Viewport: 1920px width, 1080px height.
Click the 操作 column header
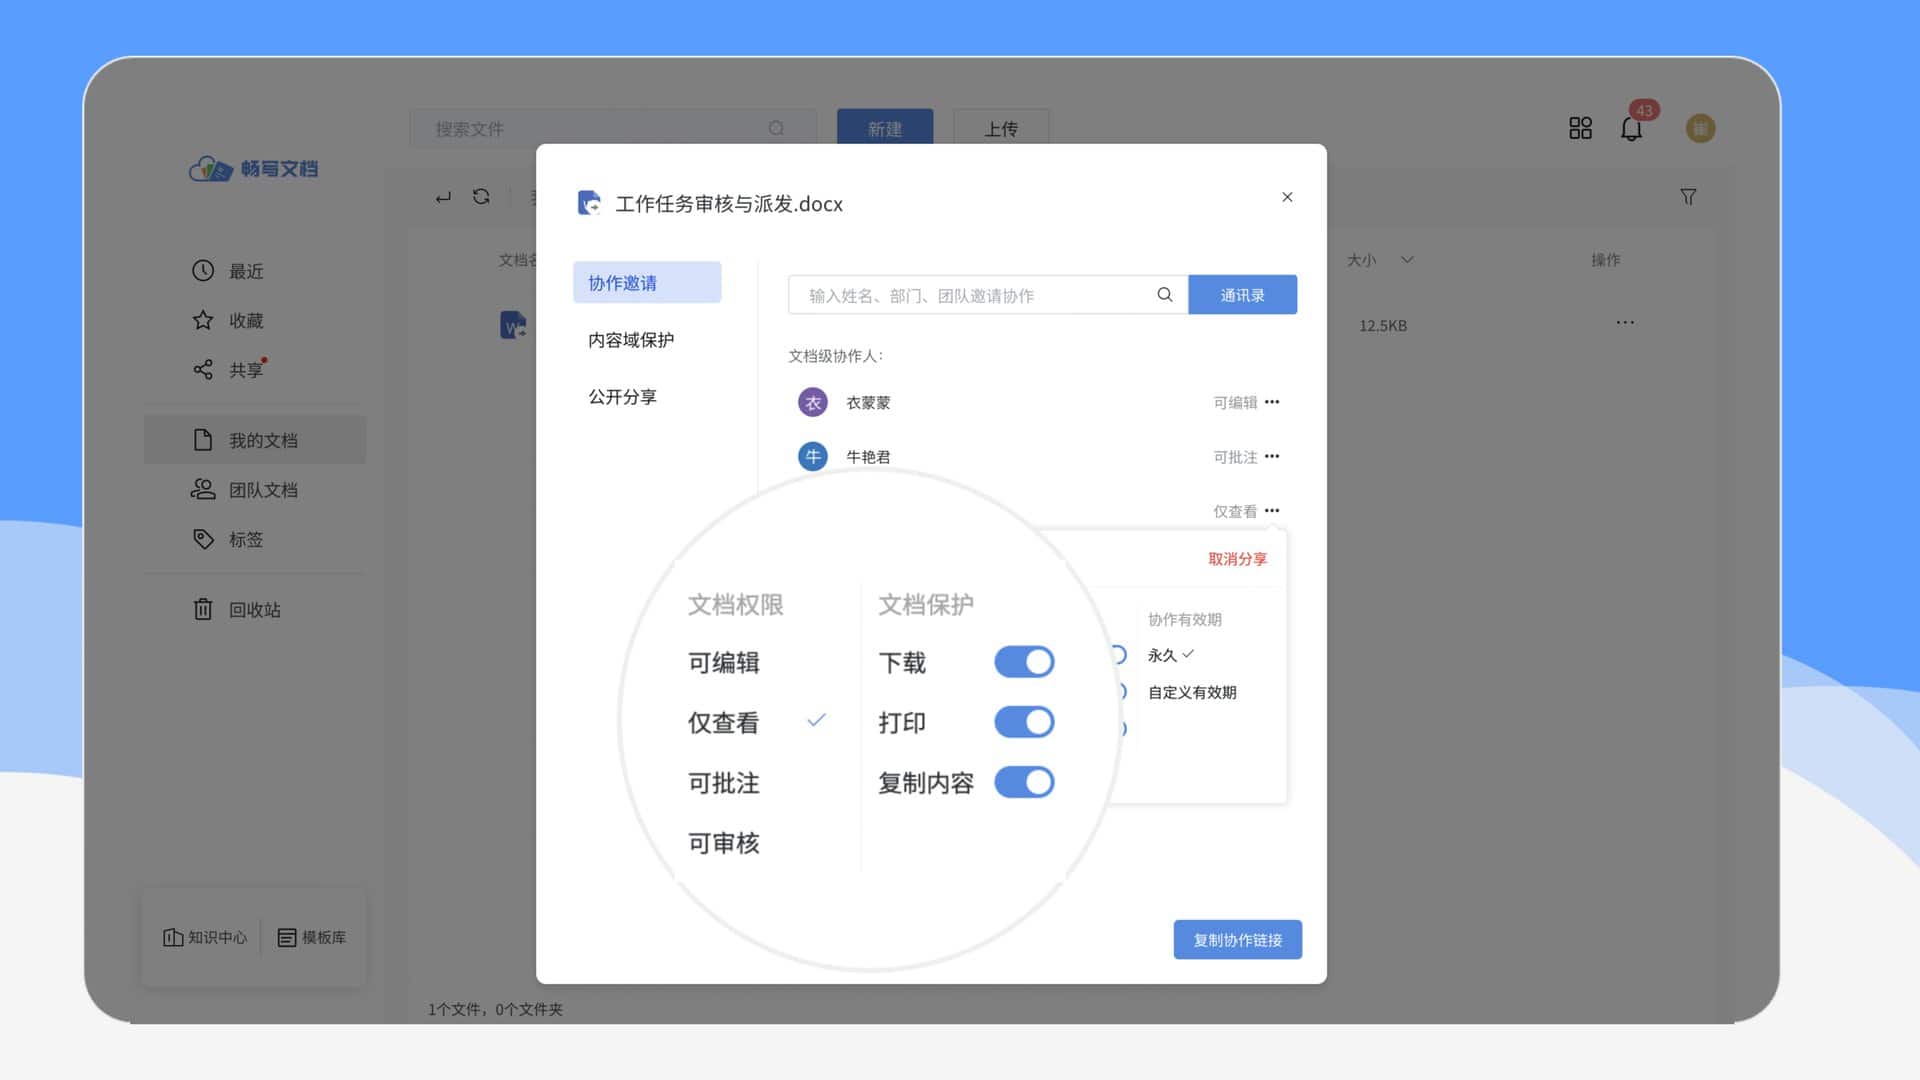(1606, 260)
